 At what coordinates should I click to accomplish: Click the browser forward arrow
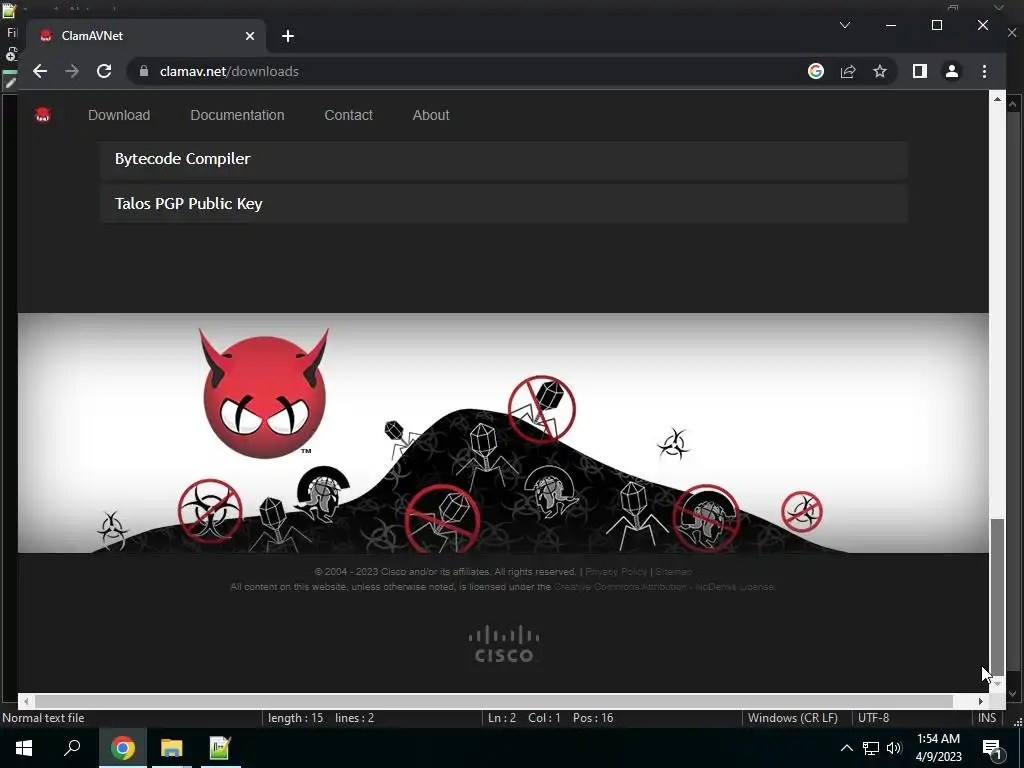[72, 71]
